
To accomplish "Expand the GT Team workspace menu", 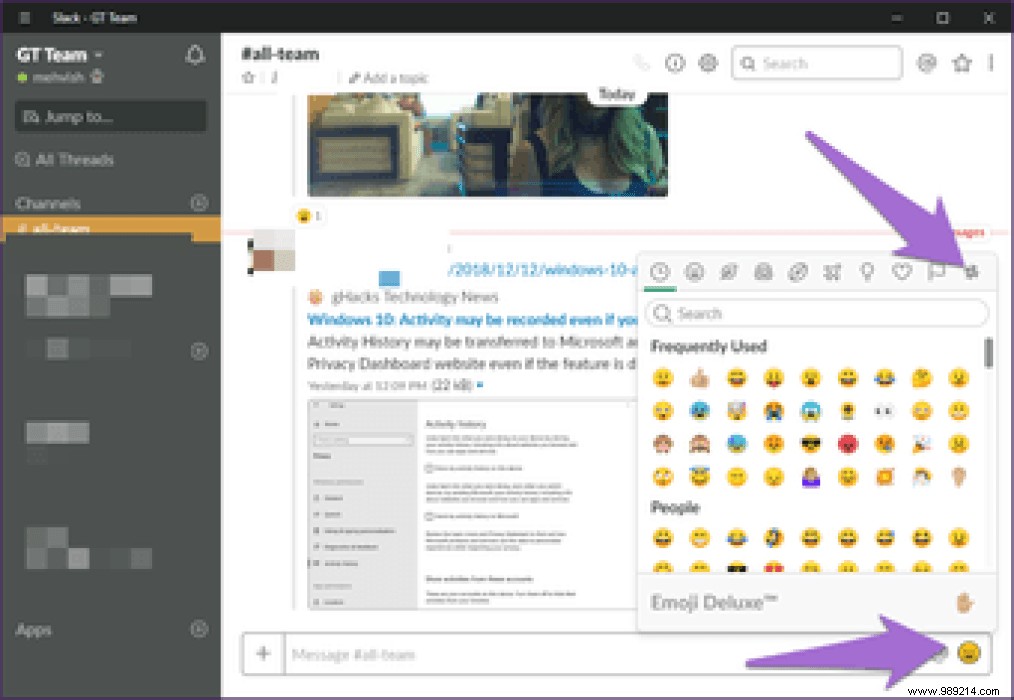I will (57, 53).
